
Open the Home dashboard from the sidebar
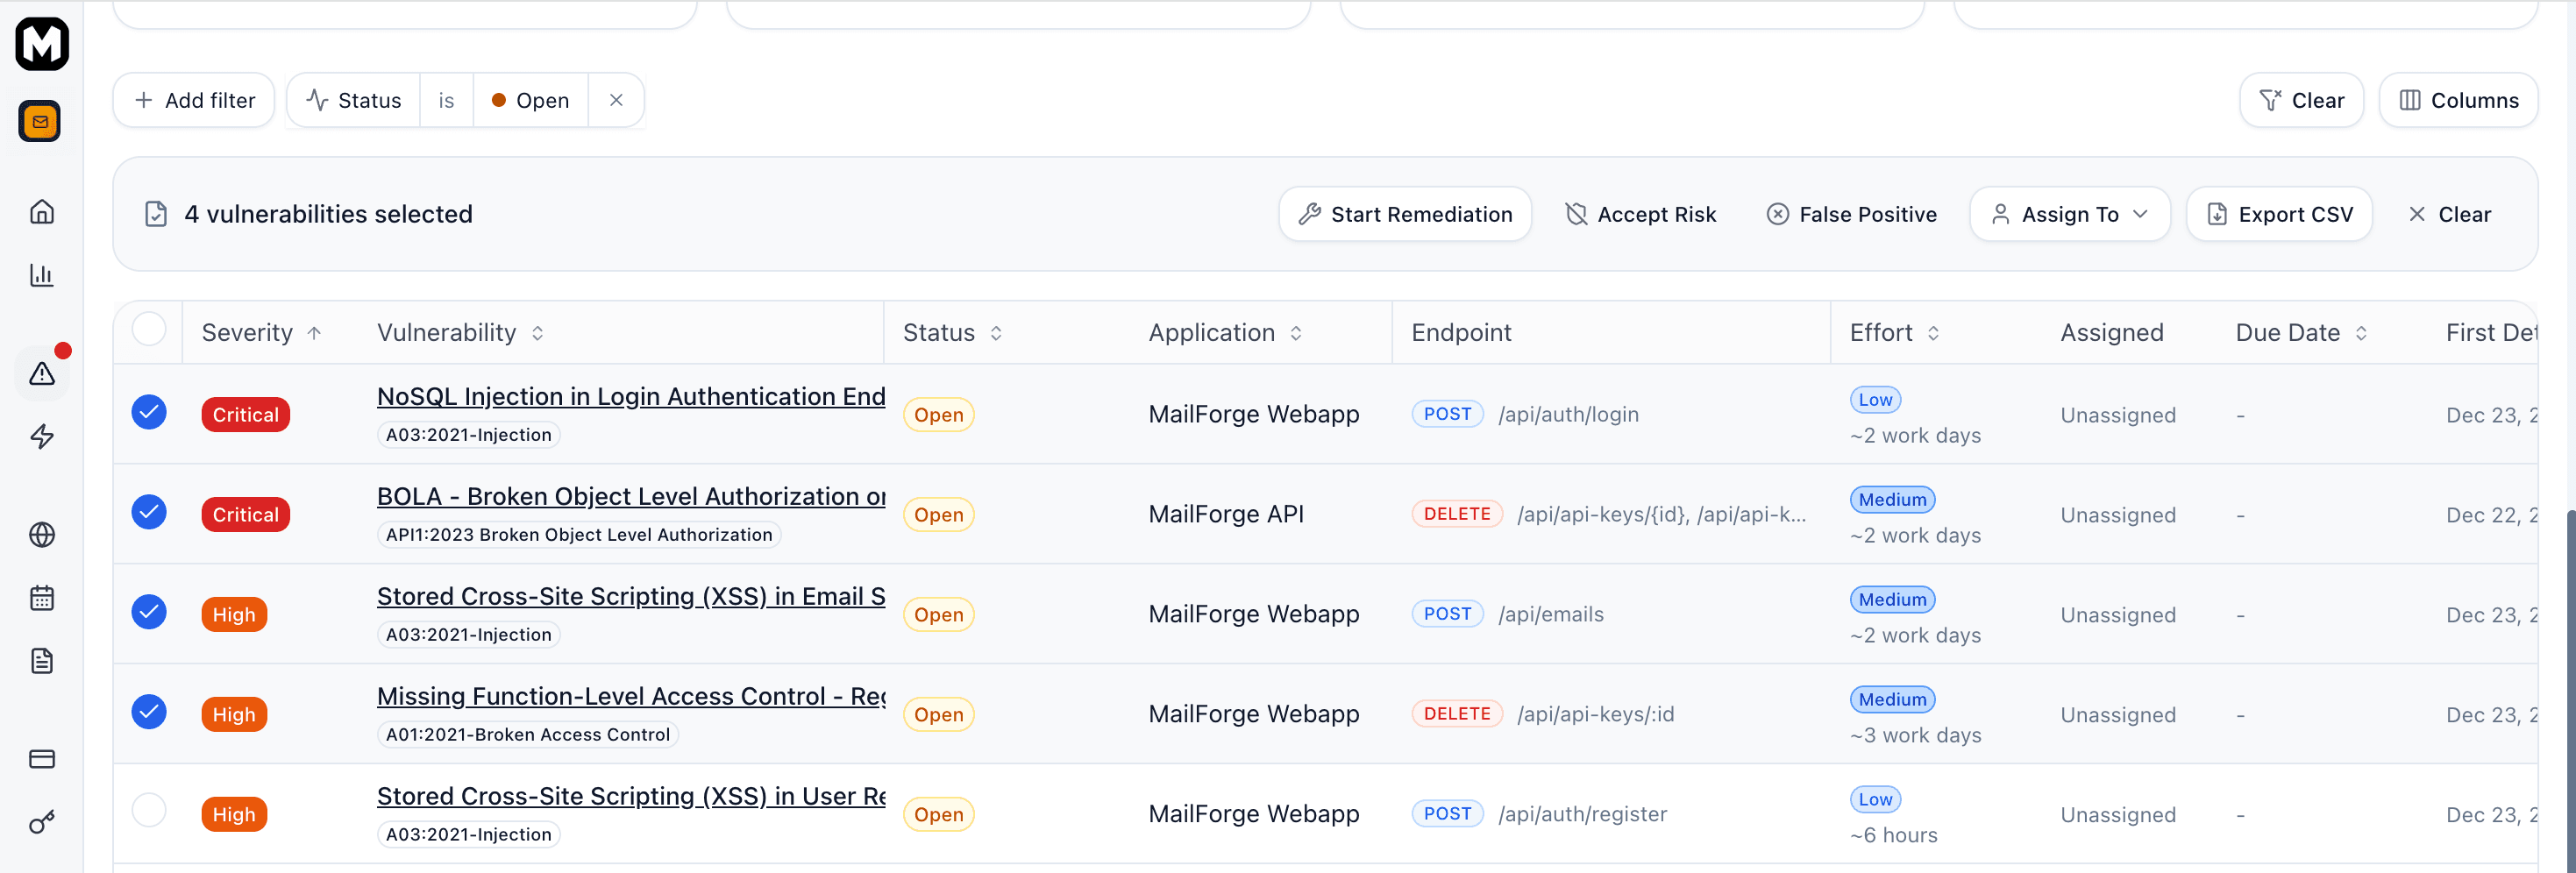click(x=41, y=211)
